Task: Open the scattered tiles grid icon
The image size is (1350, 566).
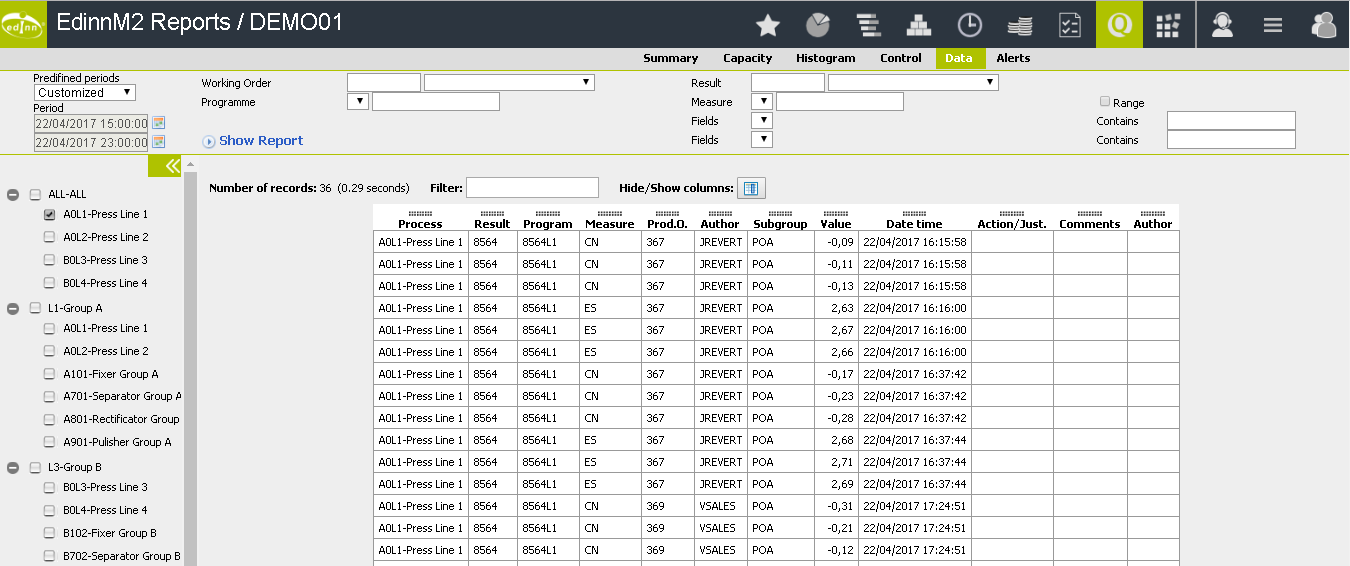Action: (1168, 25)
